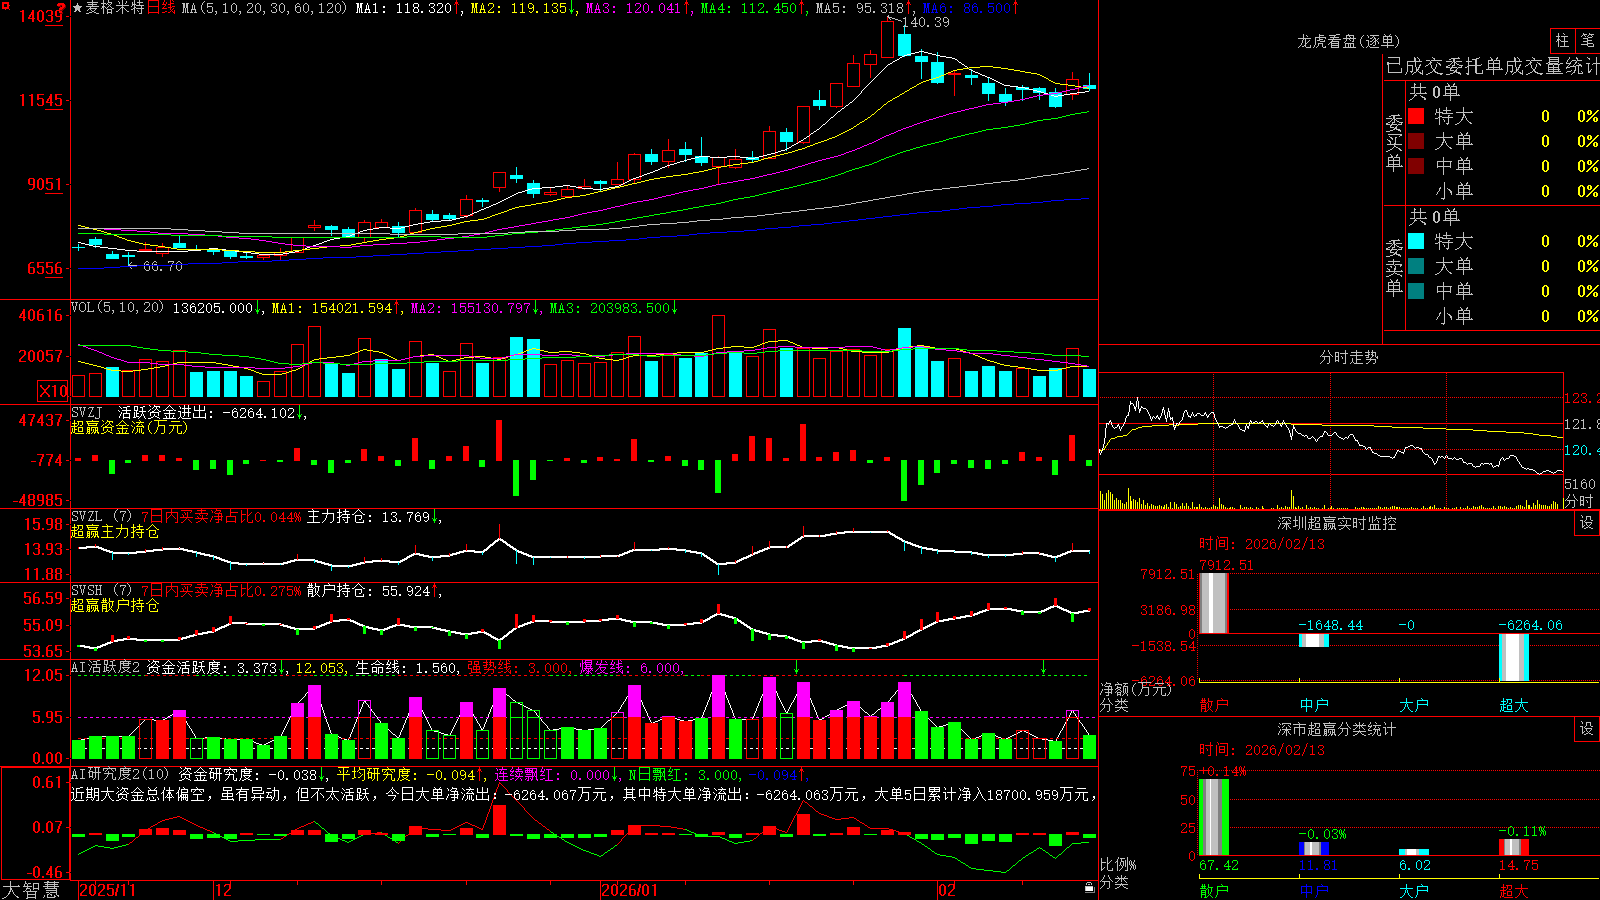This screenshot has width=1600, height=900.
Task: Switch to 笔 tick view
Action: click(1587, 40)
